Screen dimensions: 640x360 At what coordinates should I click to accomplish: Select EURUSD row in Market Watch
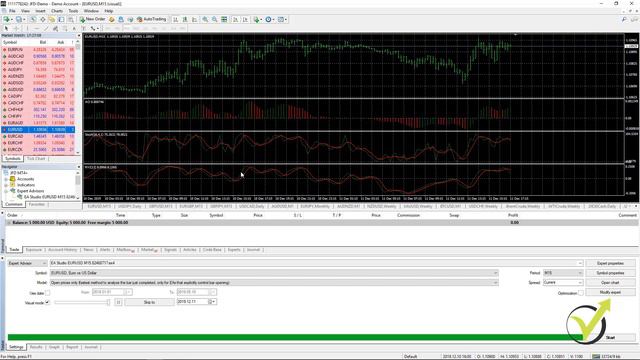(38, 129)
